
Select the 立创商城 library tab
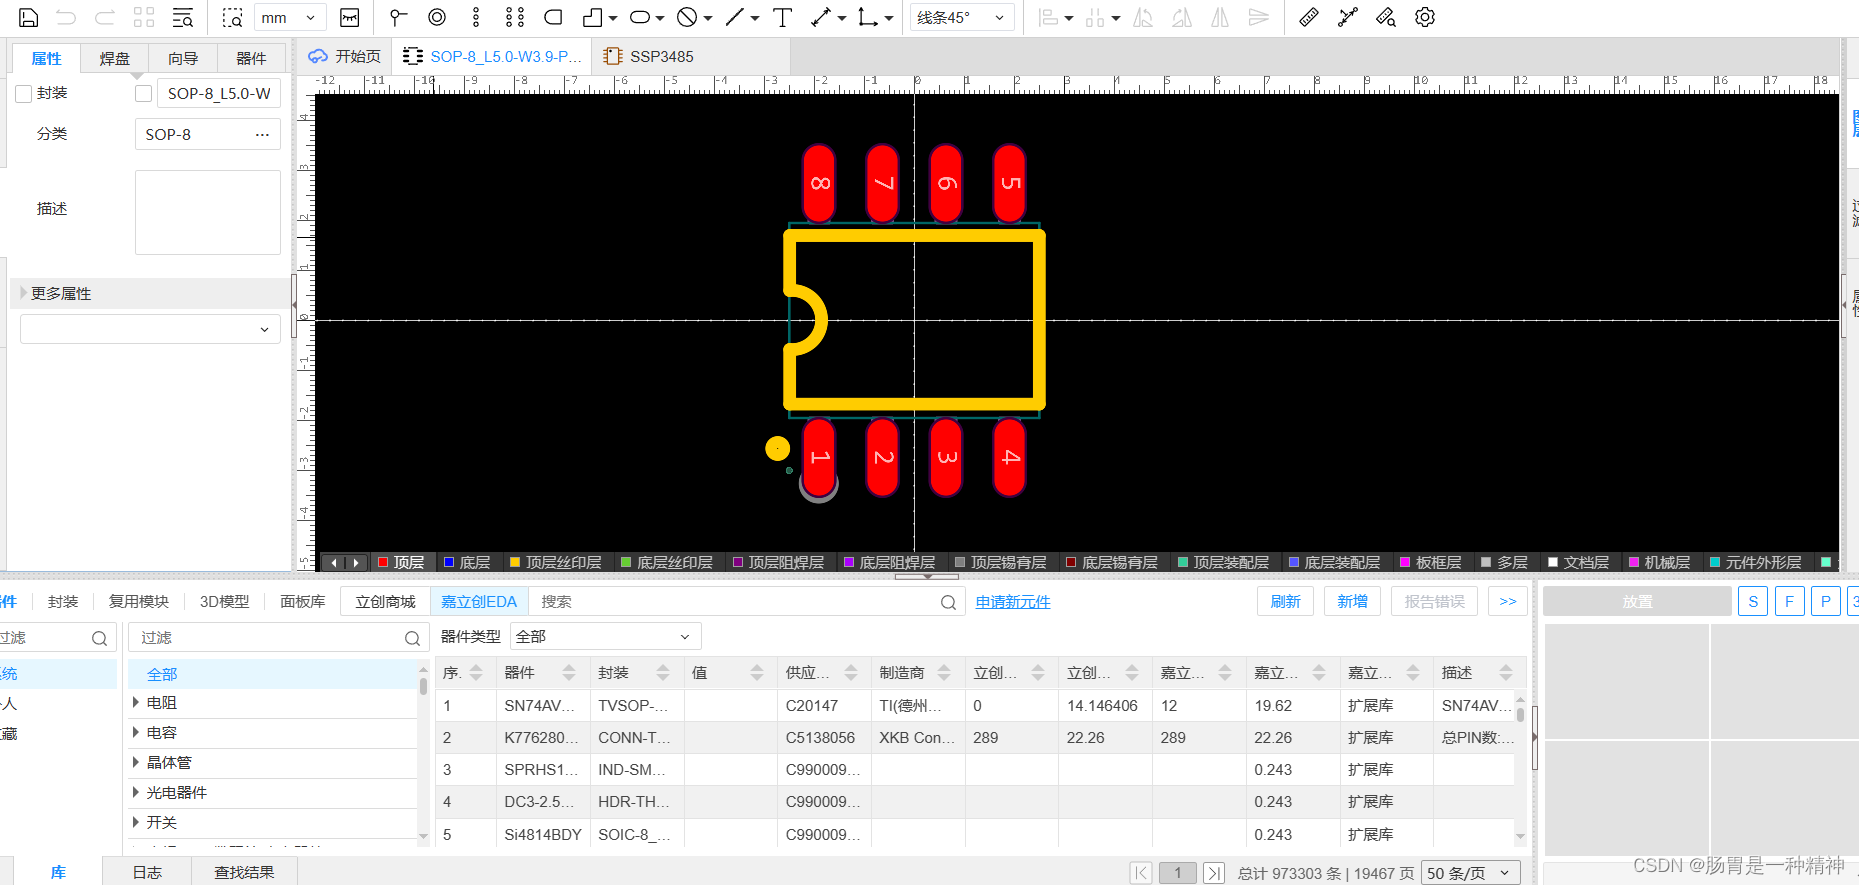pyautogui.click(x=385, y=601)
